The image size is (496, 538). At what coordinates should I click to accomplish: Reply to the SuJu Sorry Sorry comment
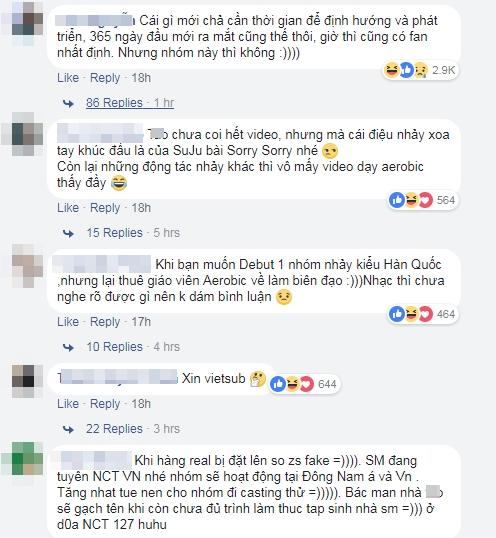click(105, 208)
